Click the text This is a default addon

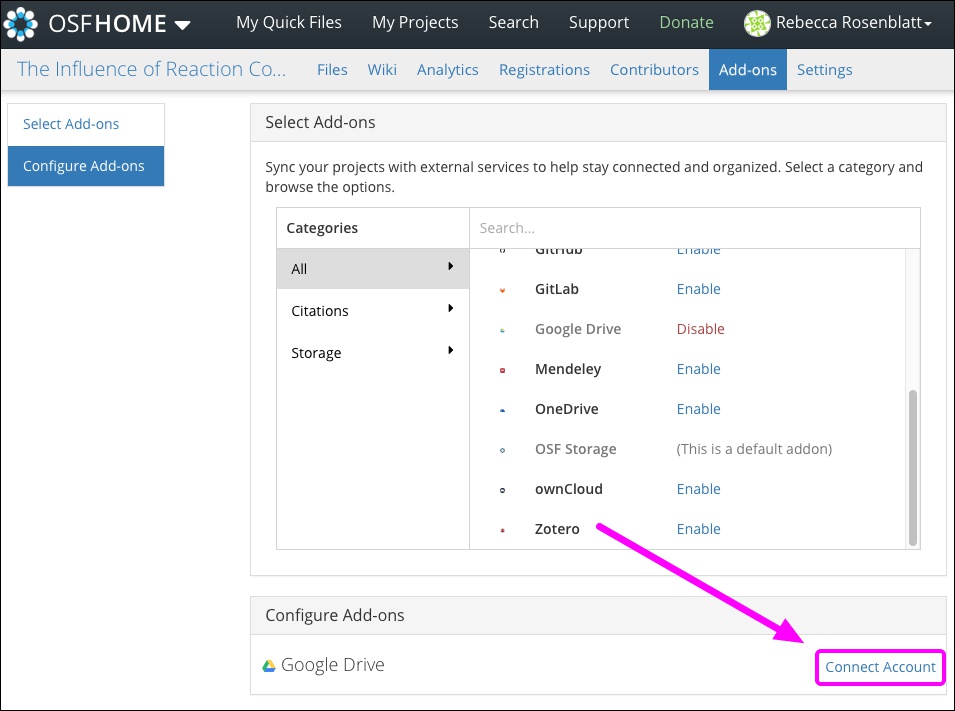[754, 449]
